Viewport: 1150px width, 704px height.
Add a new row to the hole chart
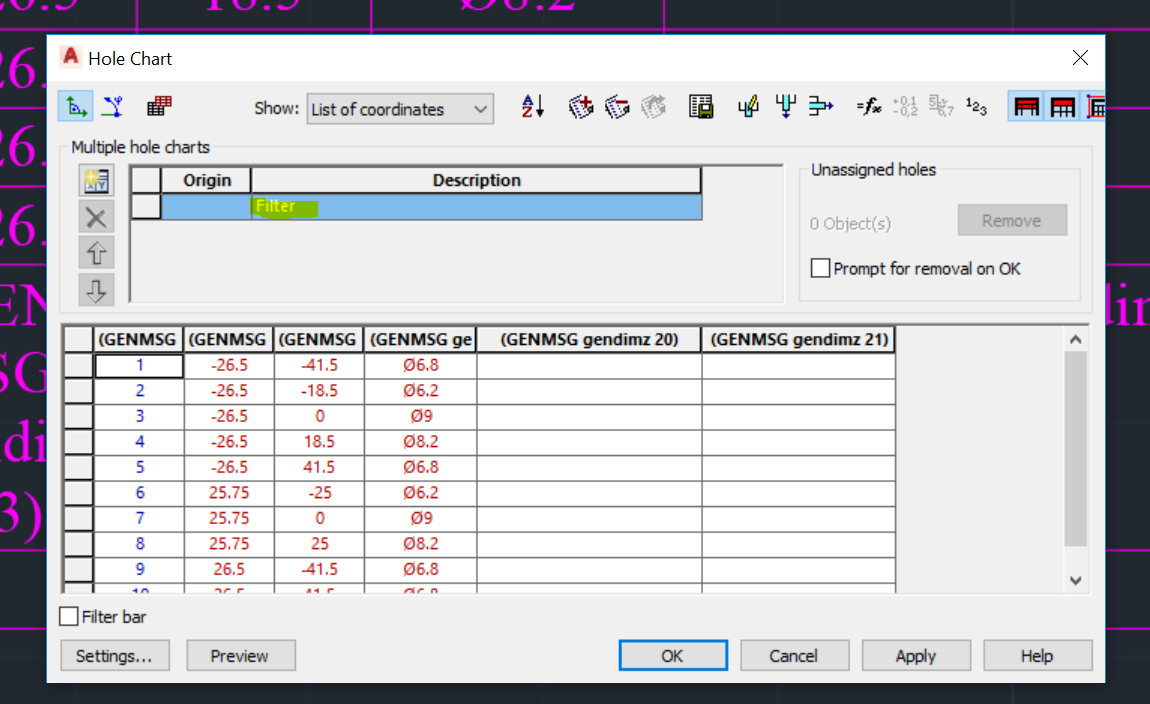point(581,105)
